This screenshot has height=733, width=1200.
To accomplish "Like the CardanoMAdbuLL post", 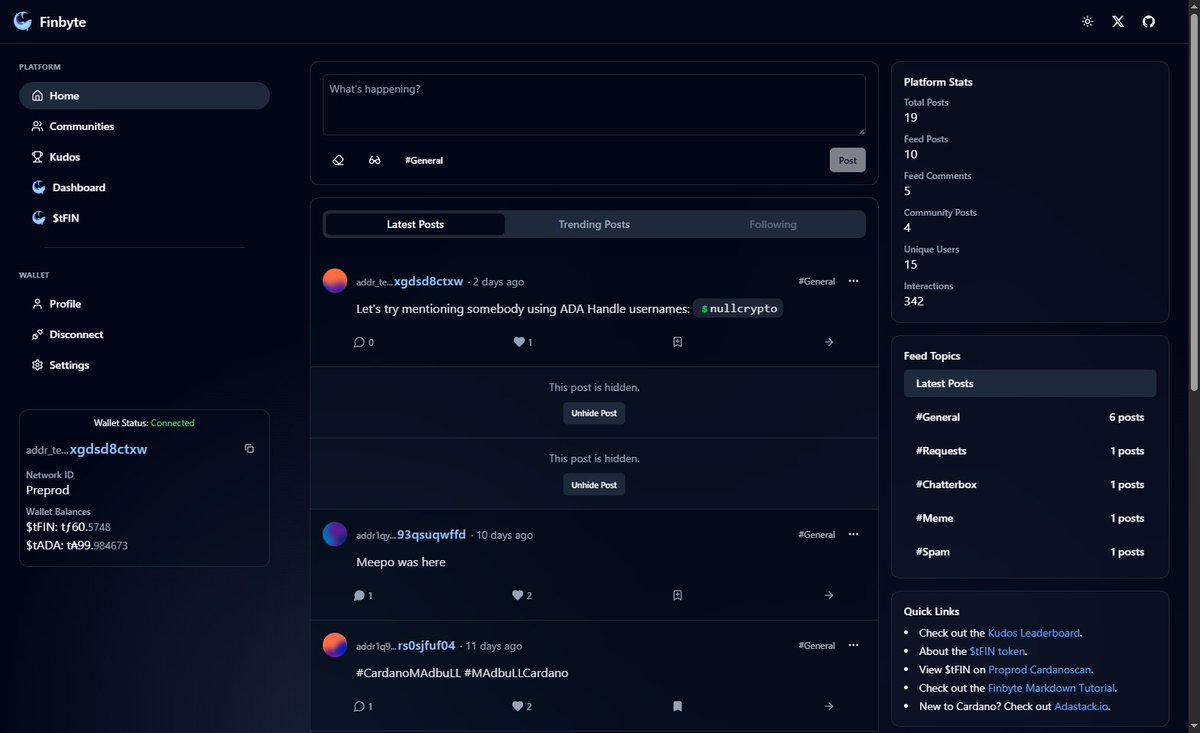I will coord(523,706).
